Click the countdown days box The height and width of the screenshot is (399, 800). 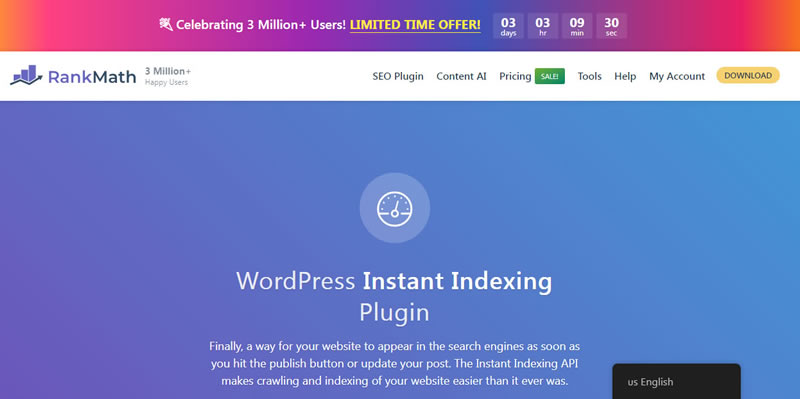(508, 26)
